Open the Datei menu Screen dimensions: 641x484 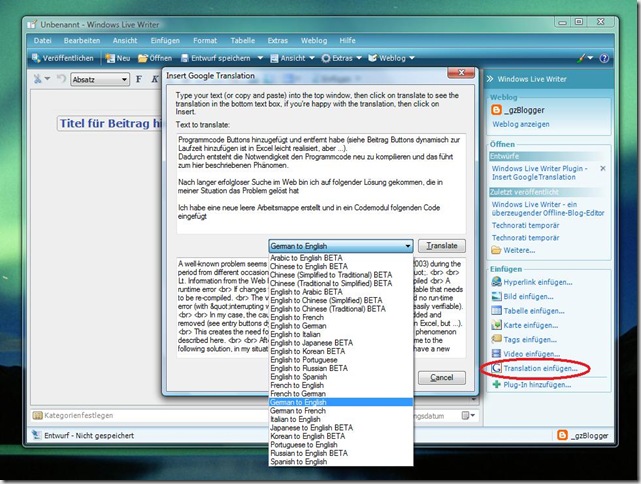point(43,40)
